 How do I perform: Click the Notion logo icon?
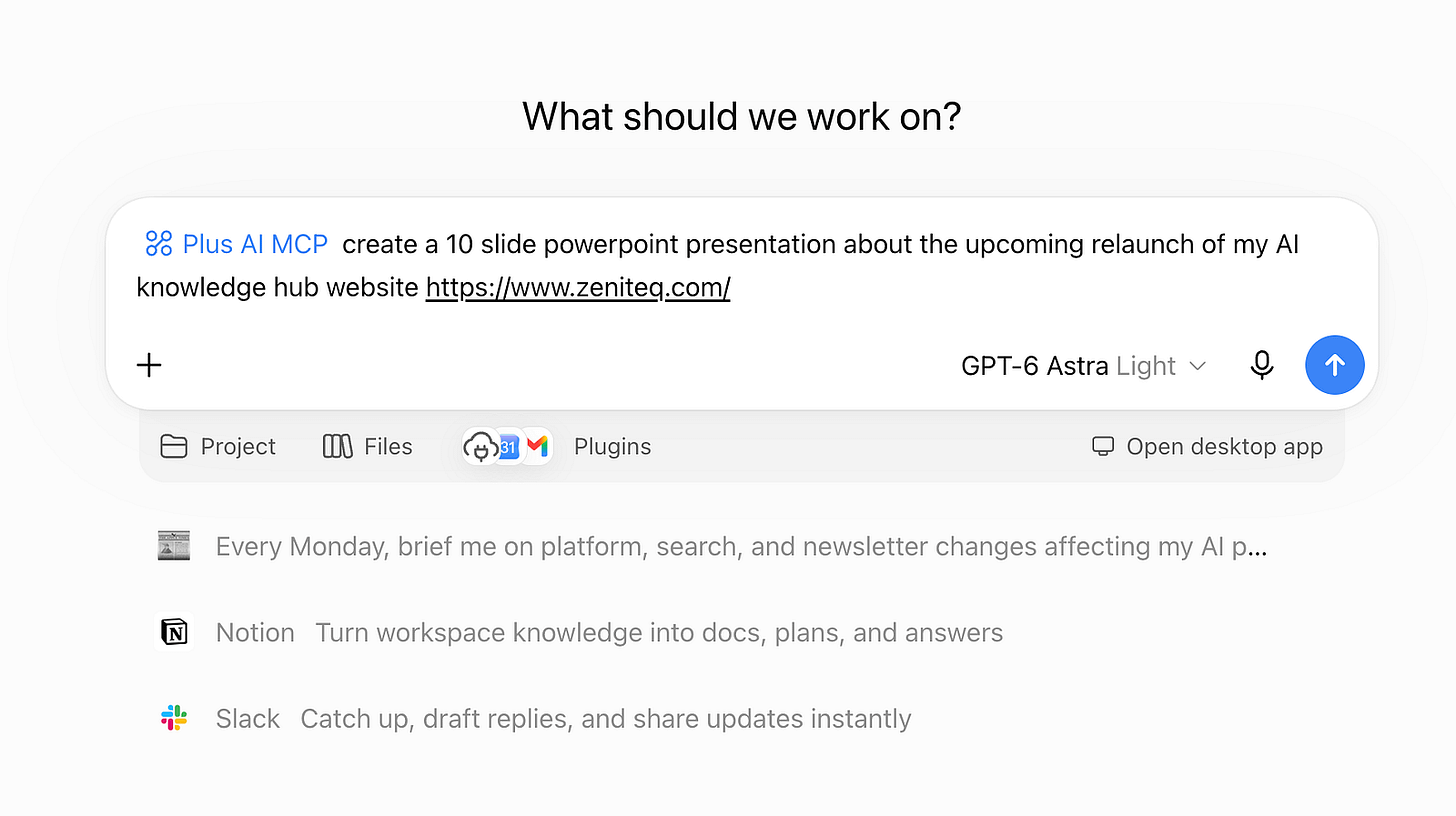(174, 632)
